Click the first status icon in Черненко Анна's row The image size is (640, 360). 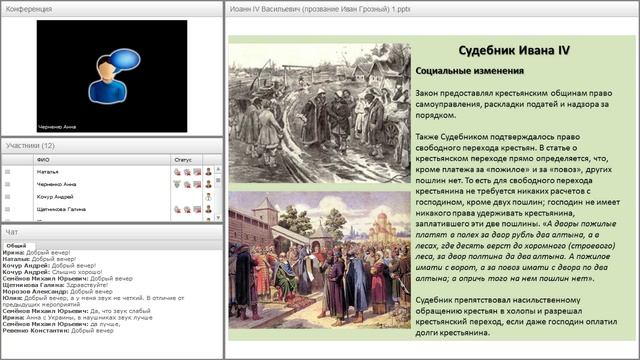coord(177,184)
